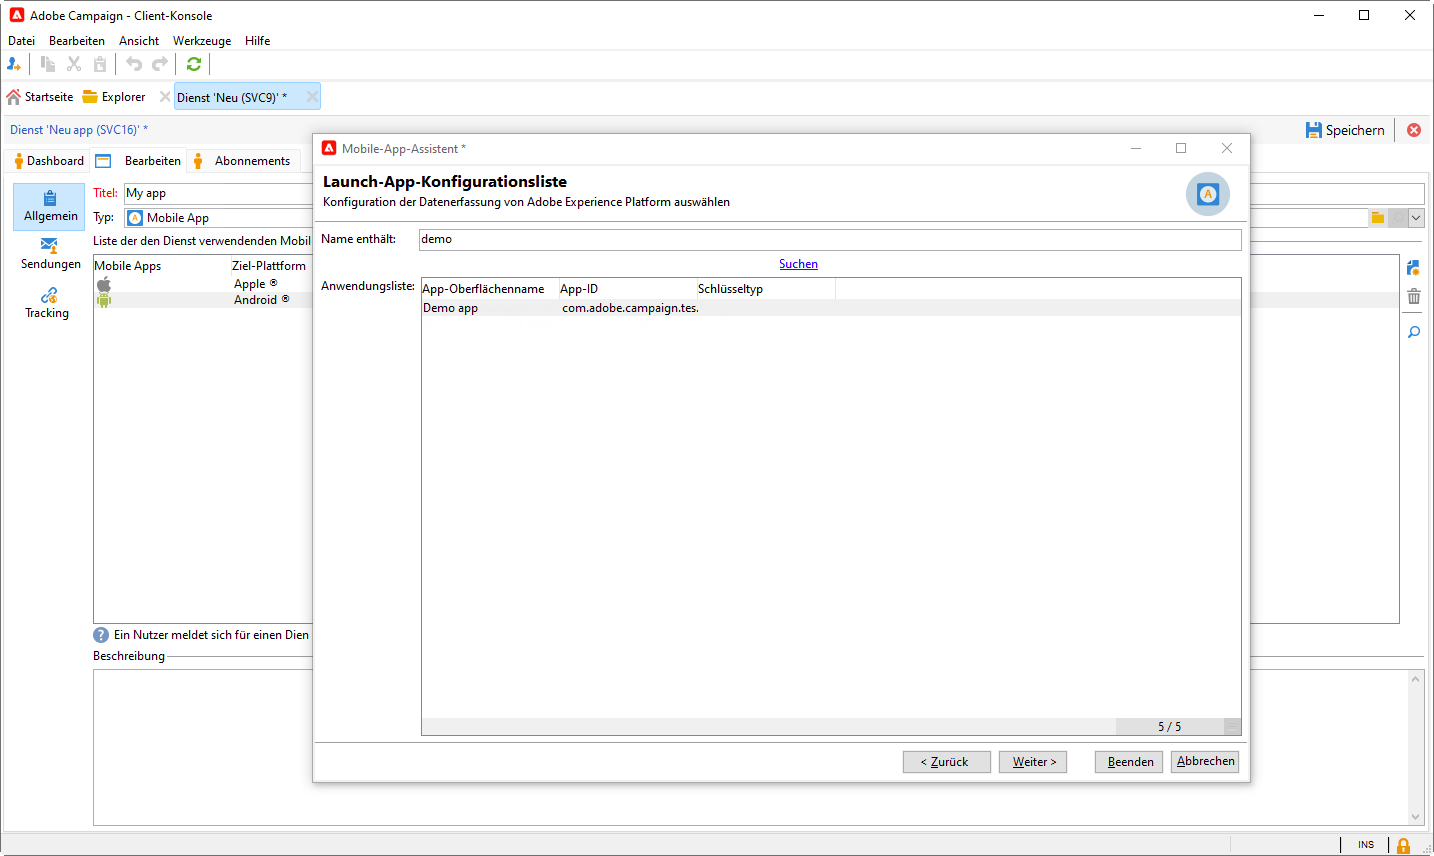Click the folder icon in the Typ field
The height and width of the screenshot is (856, 1434).
click(x=1378, y=218)
